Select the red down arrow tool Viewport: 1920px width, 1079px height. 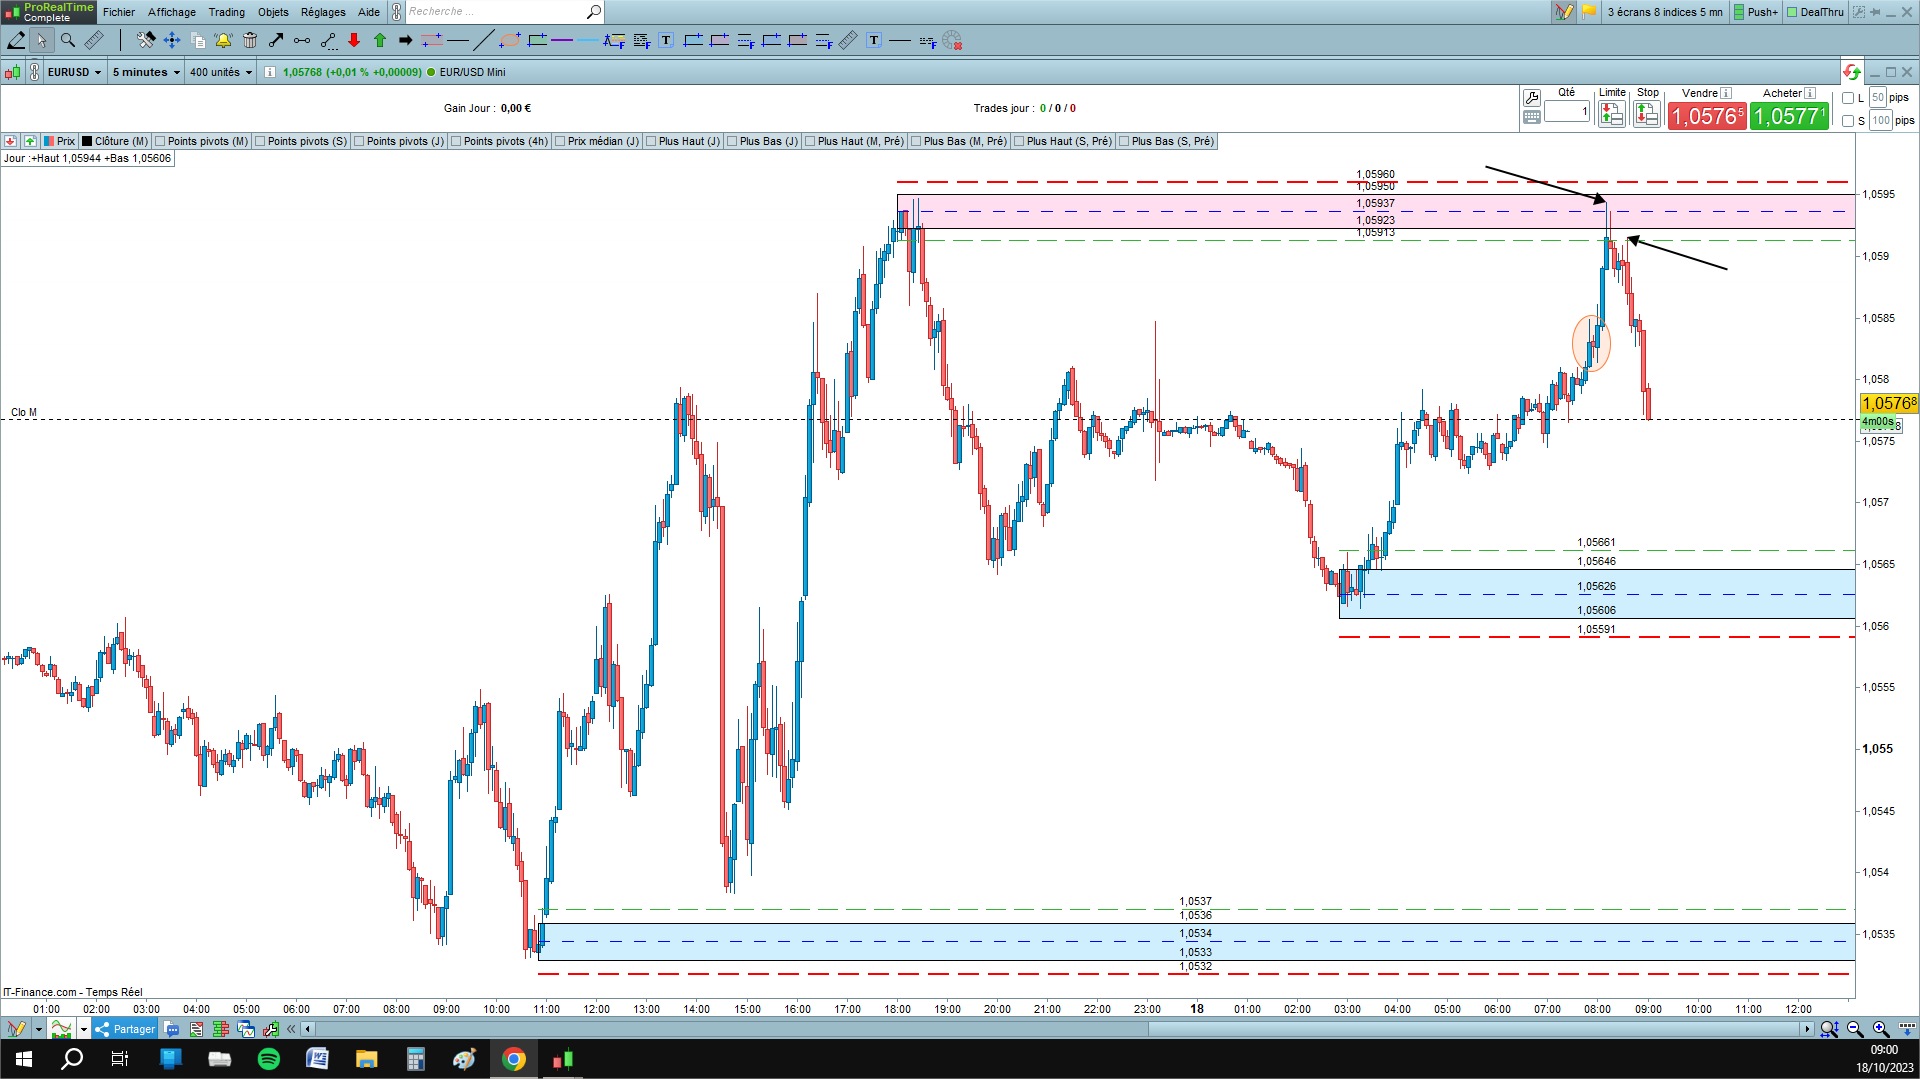point(354,41)
